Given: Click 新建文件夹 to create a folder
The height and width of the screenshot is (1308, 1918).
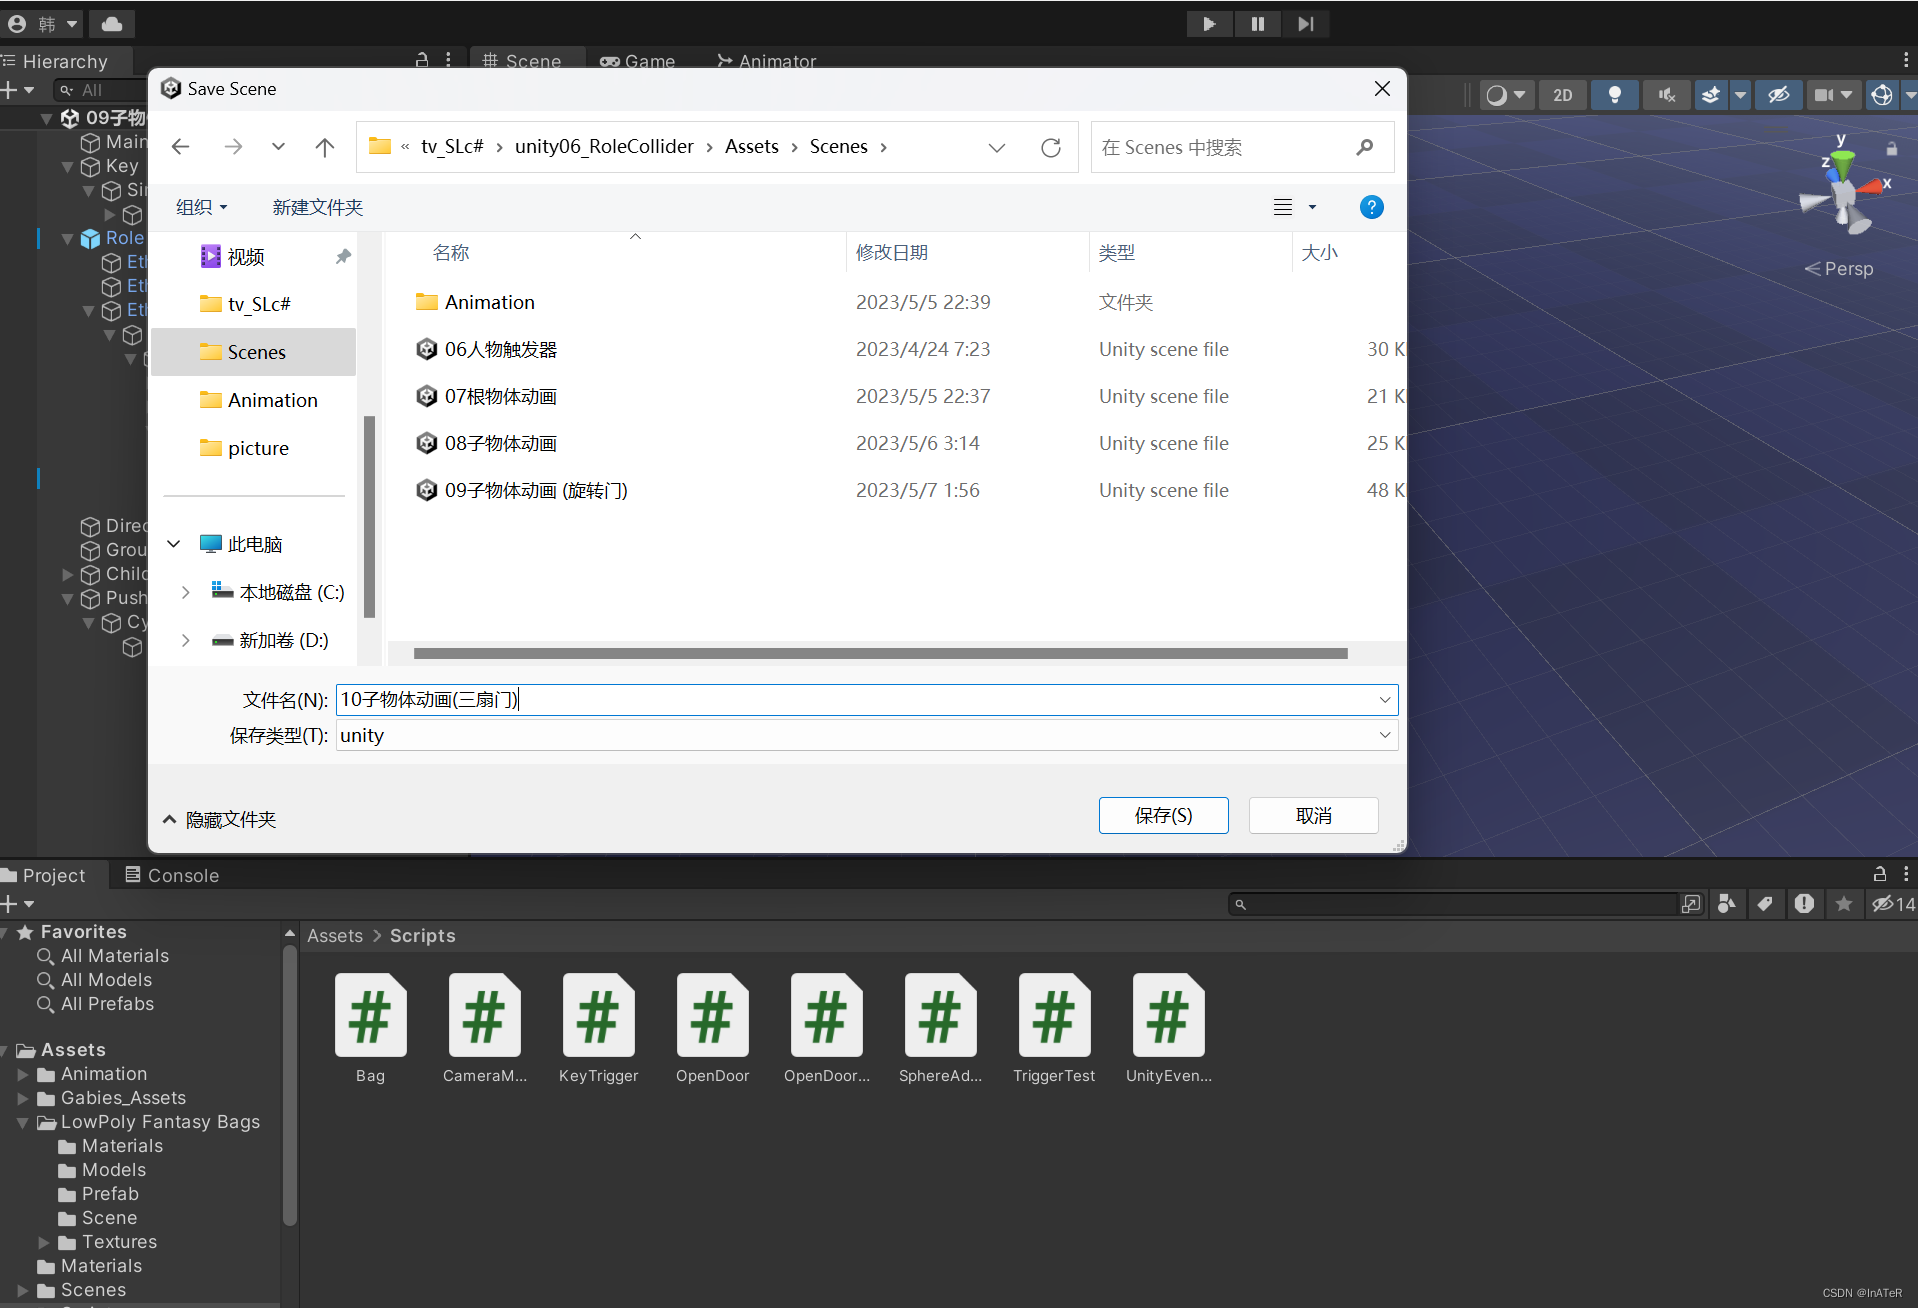Looking at the screenshot, I should (x=317, y=207).
